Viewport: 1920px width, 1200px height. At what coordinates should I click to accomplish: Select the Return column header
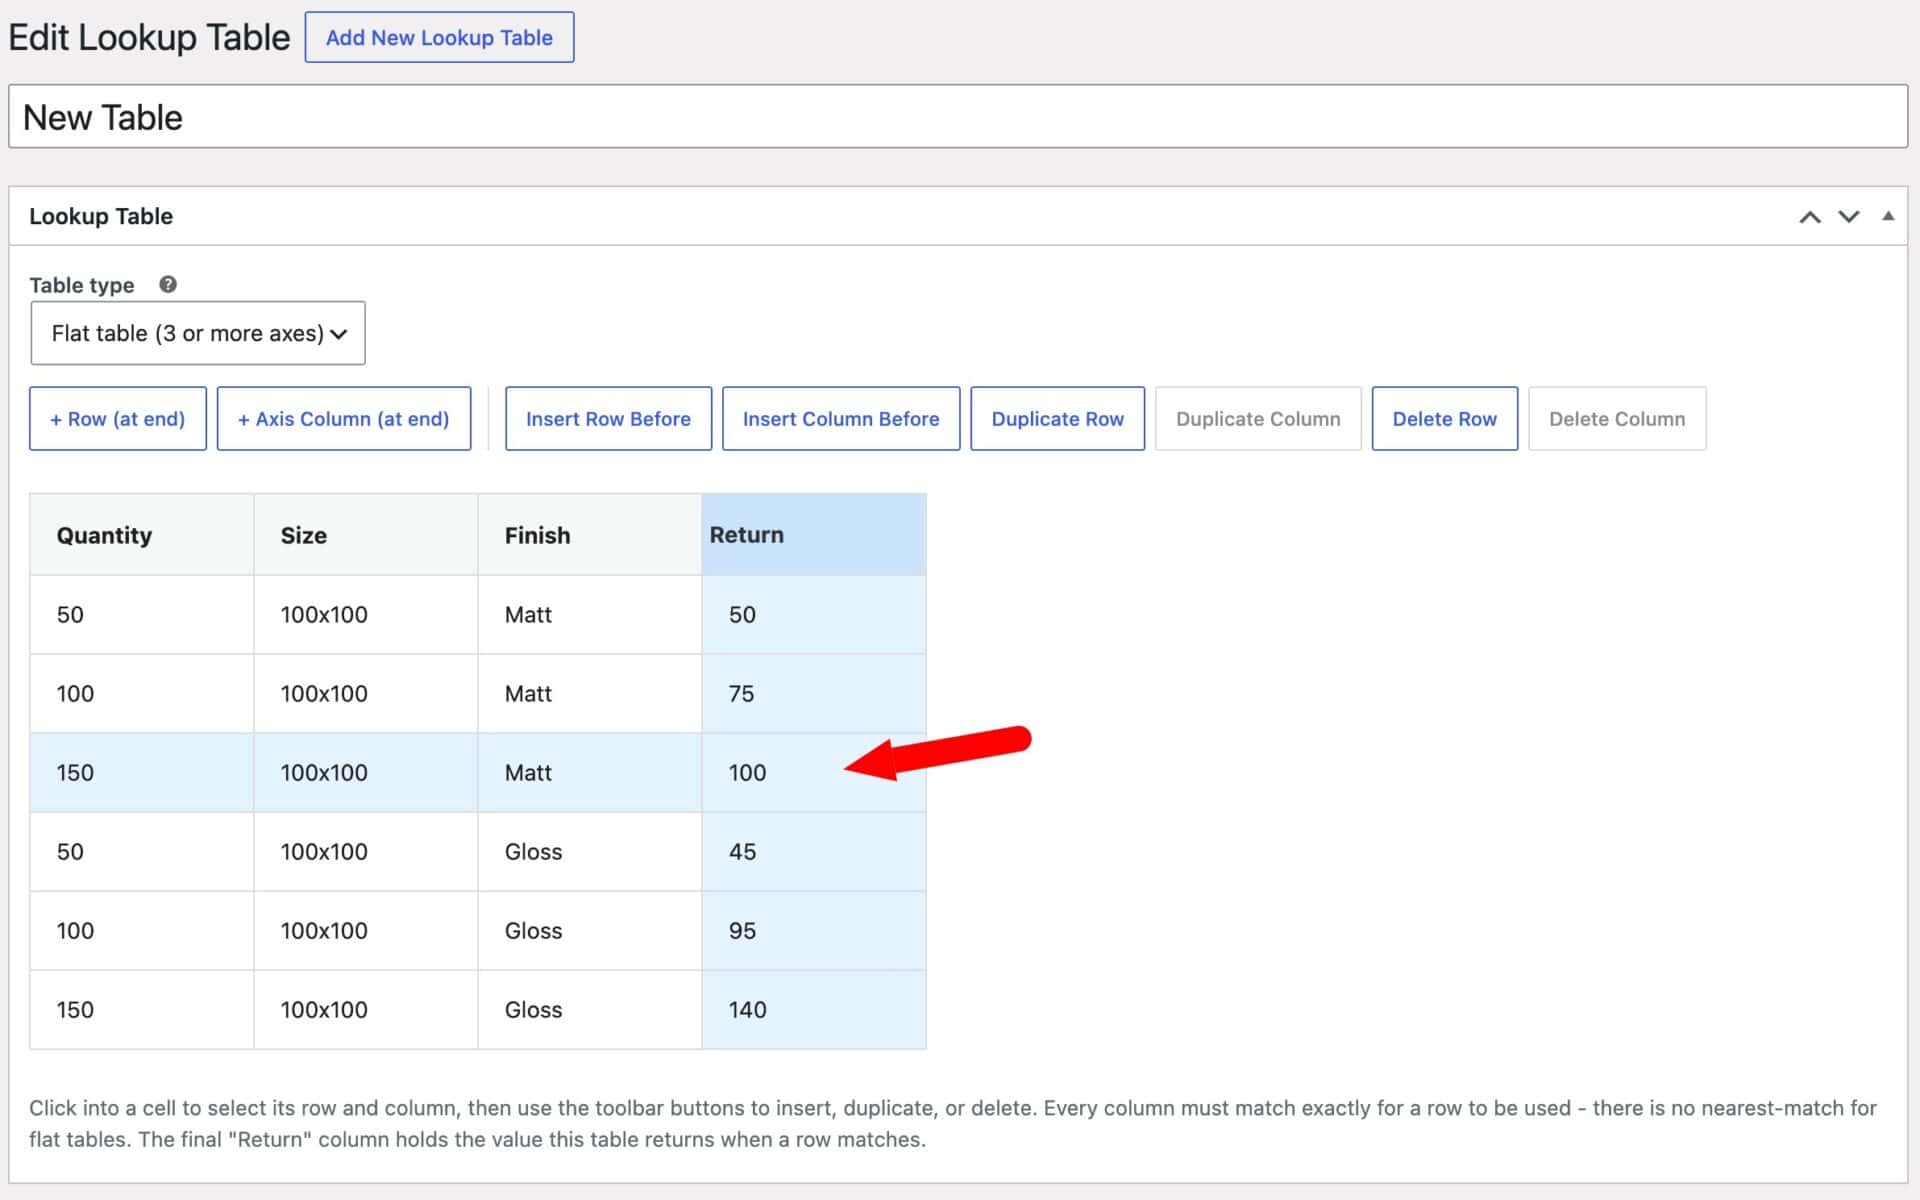(x=814, y=535)
